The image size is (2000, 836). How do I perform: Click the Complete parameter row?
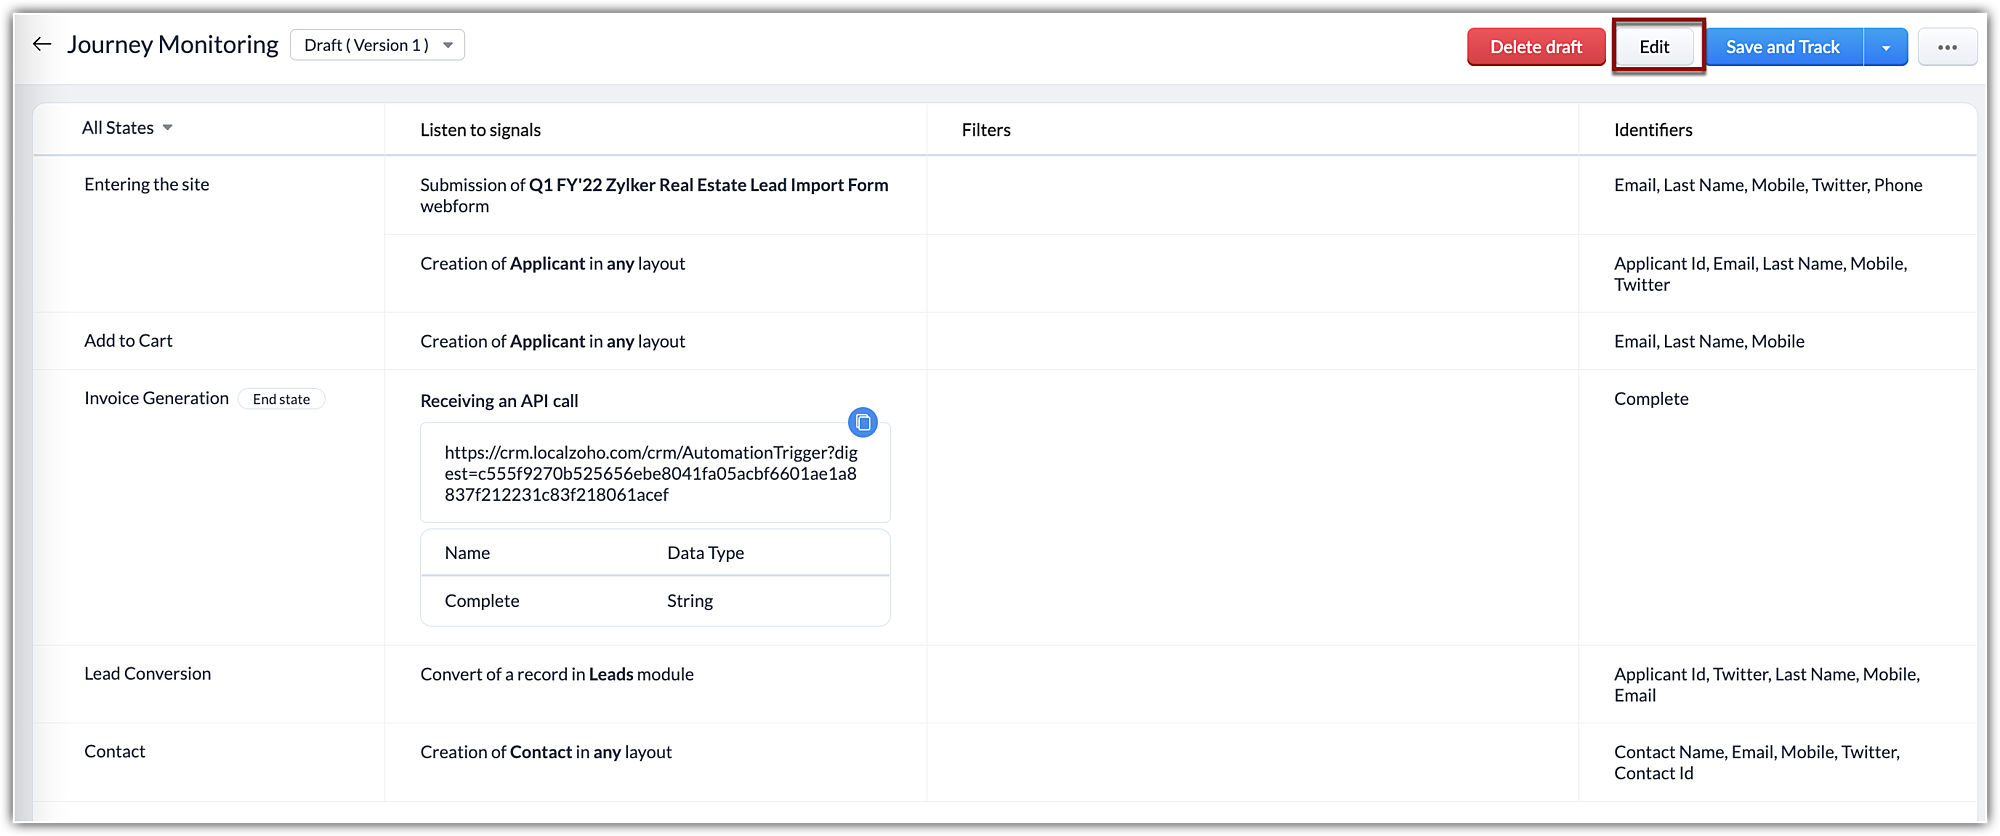655,601
